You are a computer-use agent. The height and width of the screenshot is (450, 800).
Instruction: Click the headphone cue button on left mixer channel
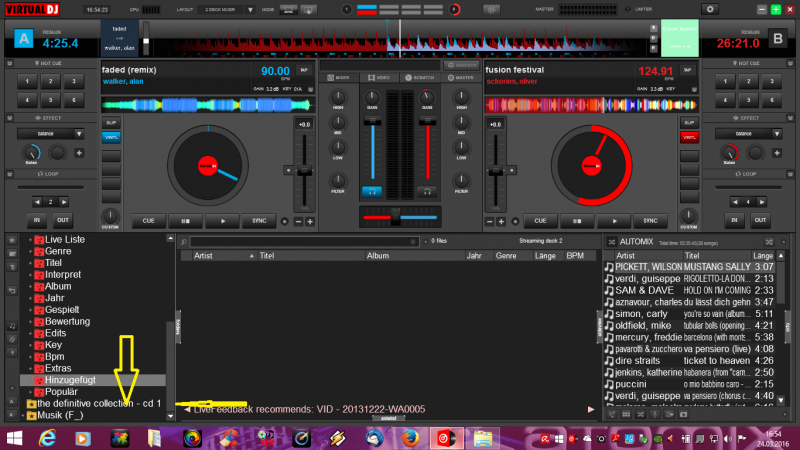coord(372,190)
